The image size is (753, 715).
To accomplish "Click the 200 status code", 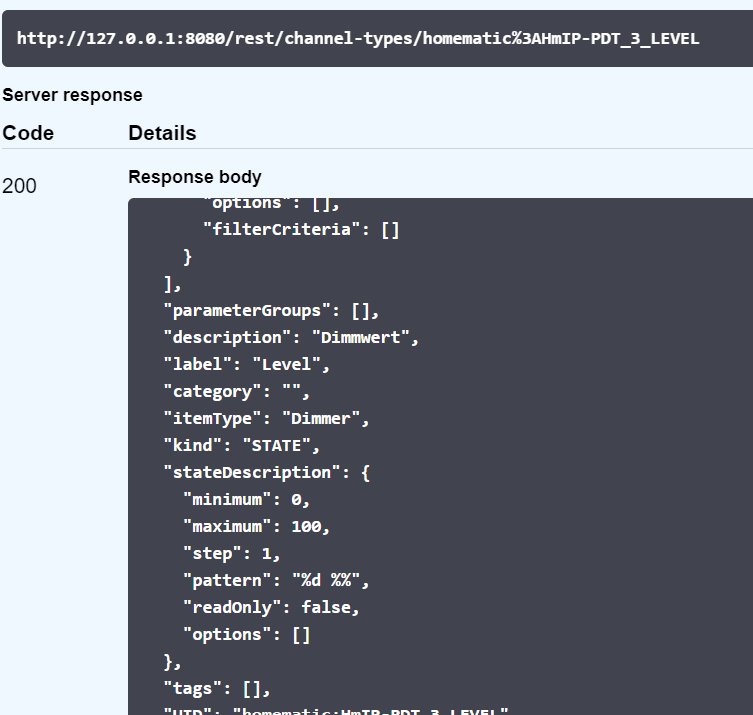I will click(x=19, y=186).
